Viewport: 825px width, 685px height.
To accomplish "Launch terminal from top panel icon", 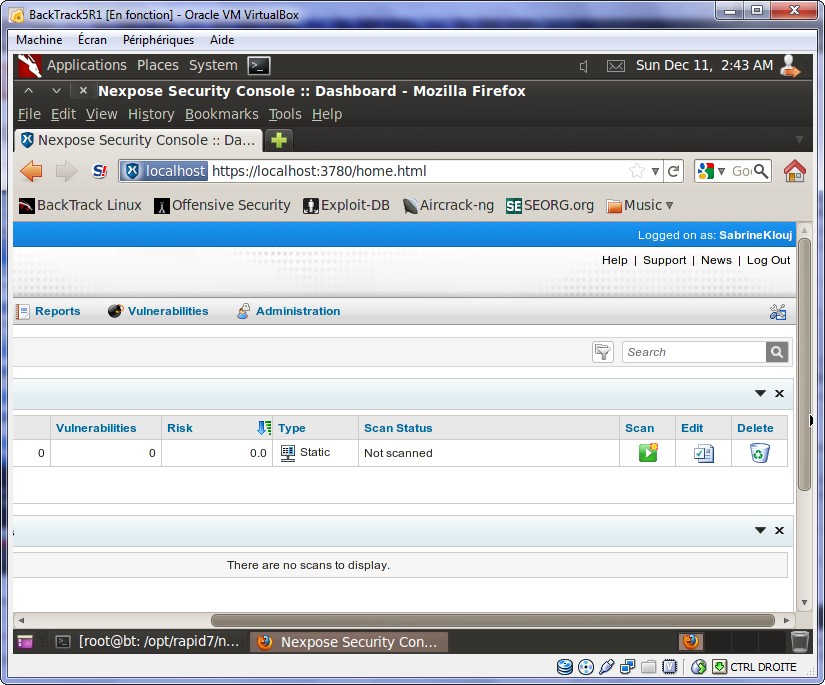I will [x=259, y=66].
